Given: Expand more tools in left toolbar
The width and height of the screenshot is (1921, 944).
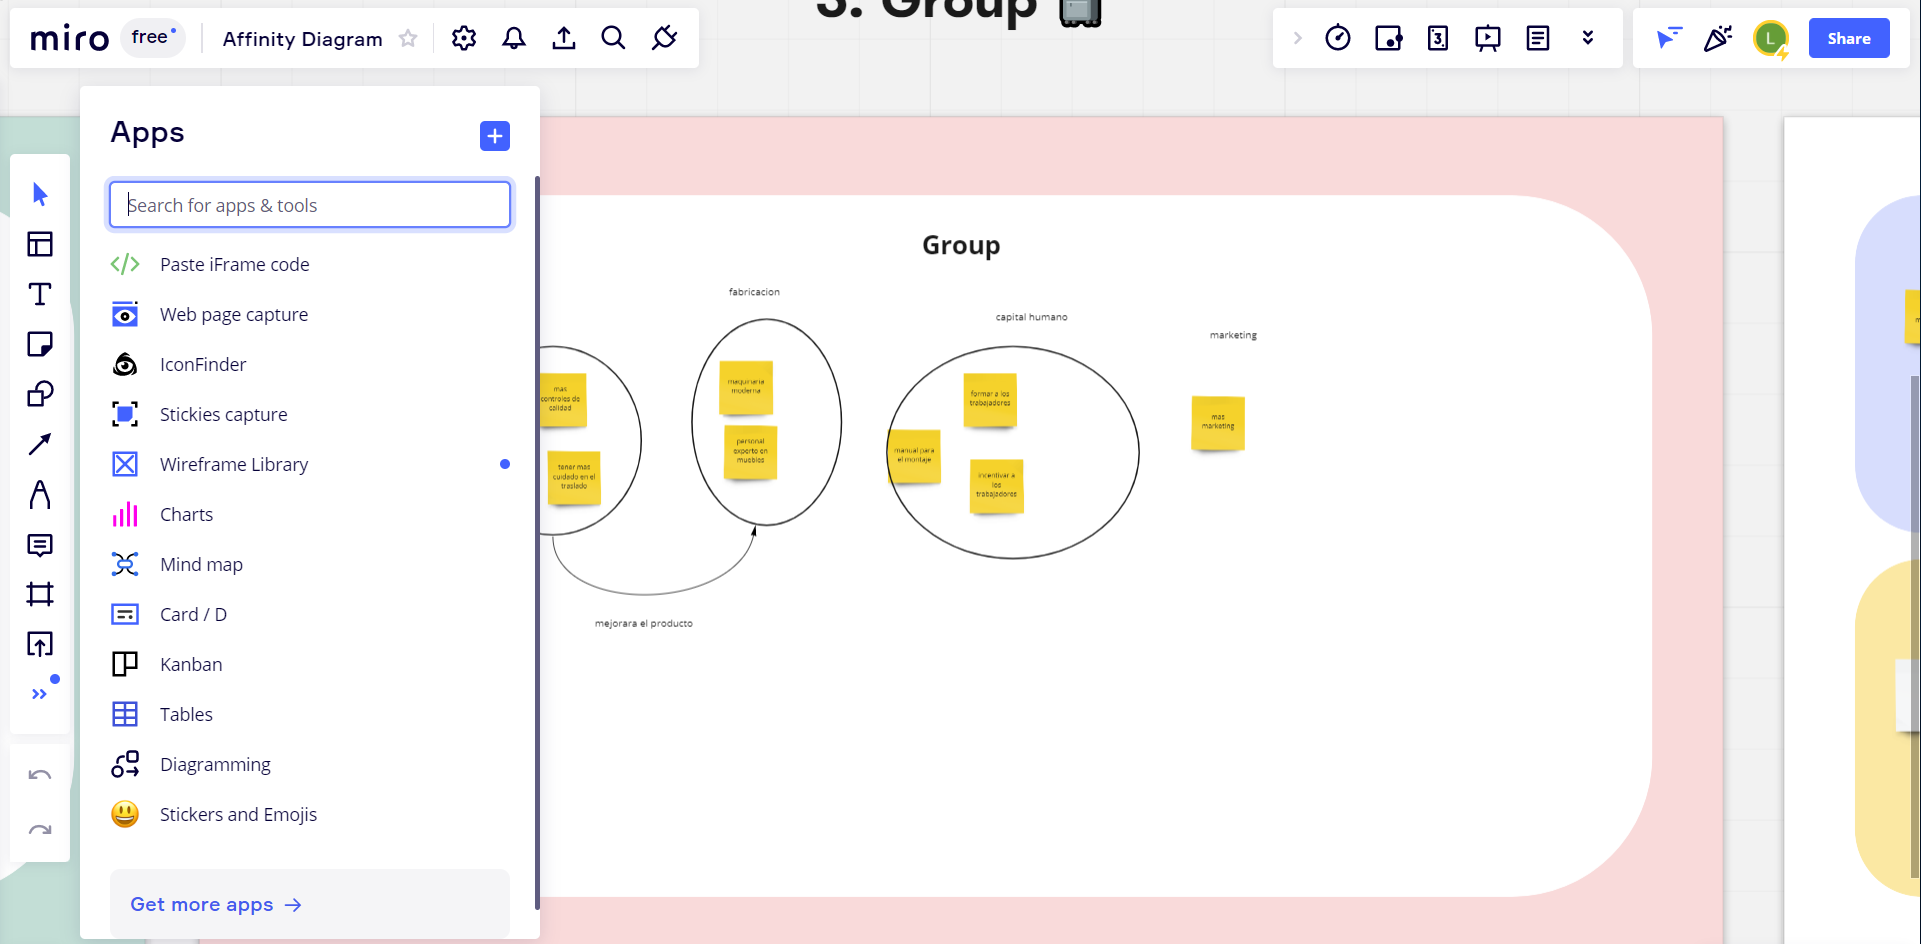Looking at the screenshot, I should tap(40, 693).
